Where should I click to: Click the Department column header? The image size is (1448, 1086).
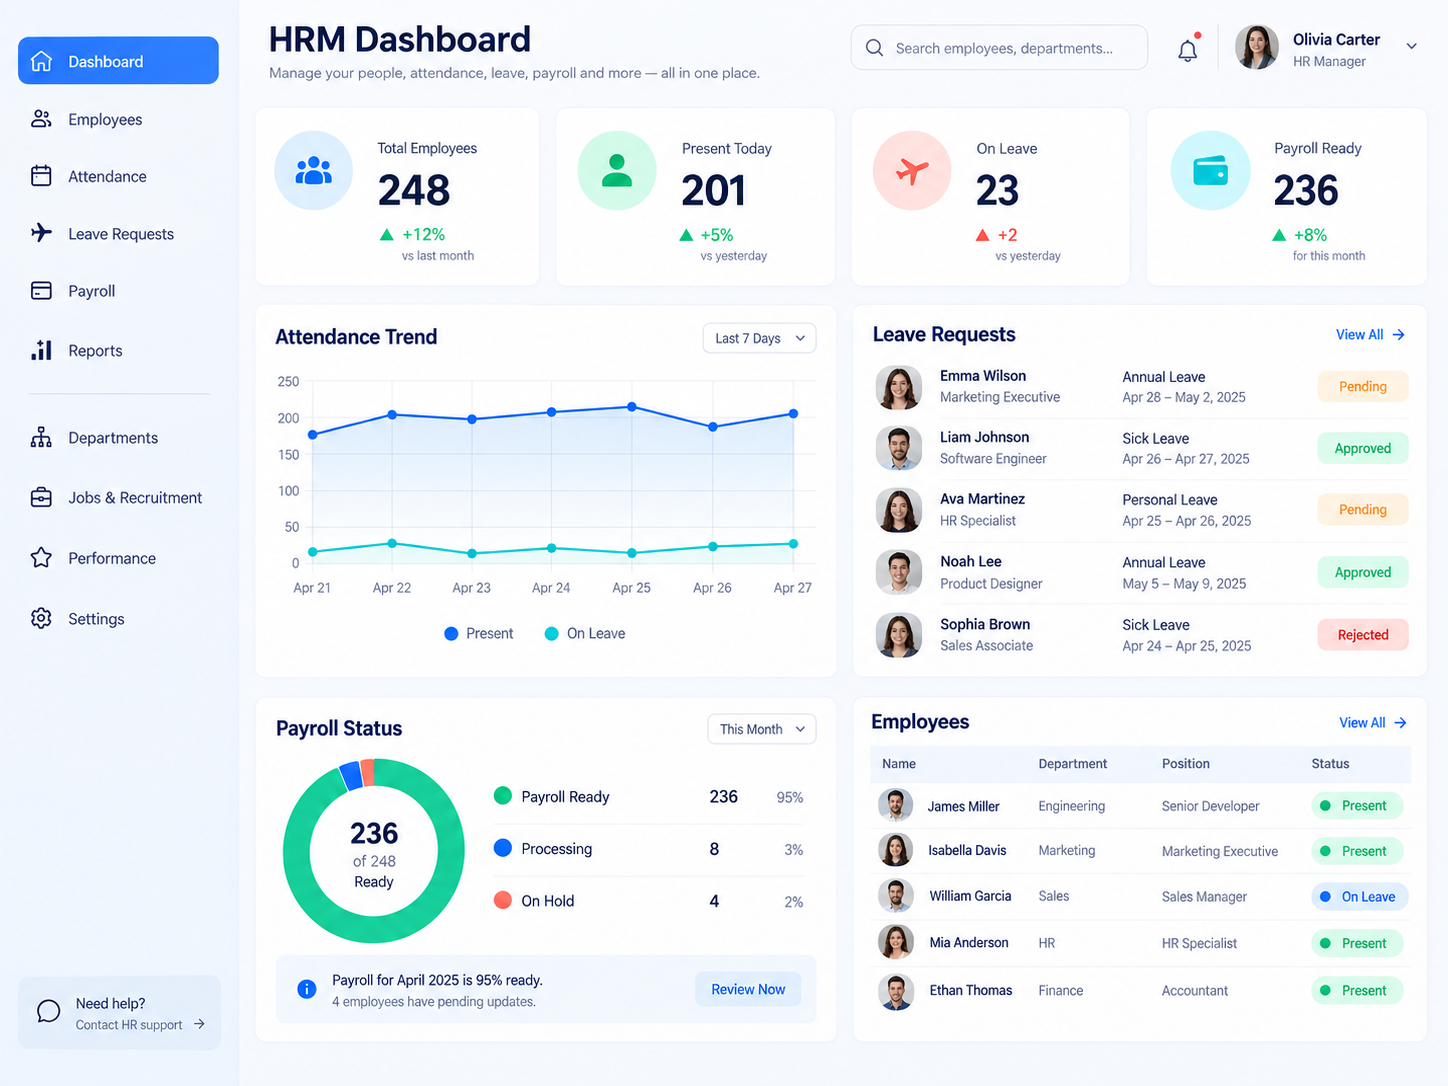click(x=1072, y=763)
